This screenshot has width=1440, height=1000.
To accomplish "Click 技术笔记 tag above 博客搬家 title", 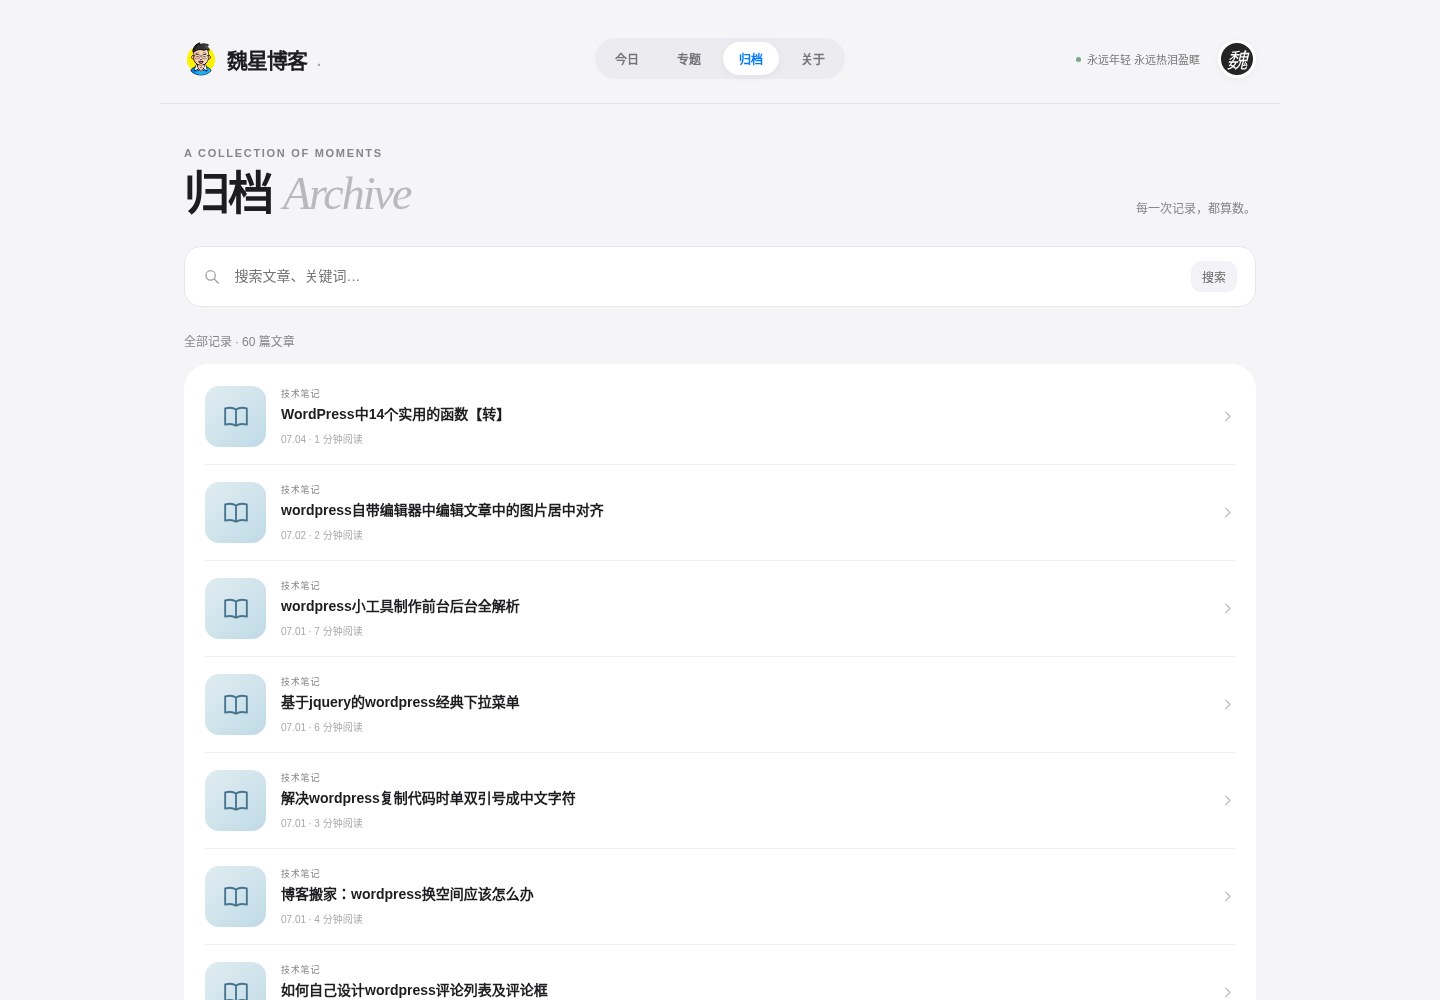I will tap(300, 874).
